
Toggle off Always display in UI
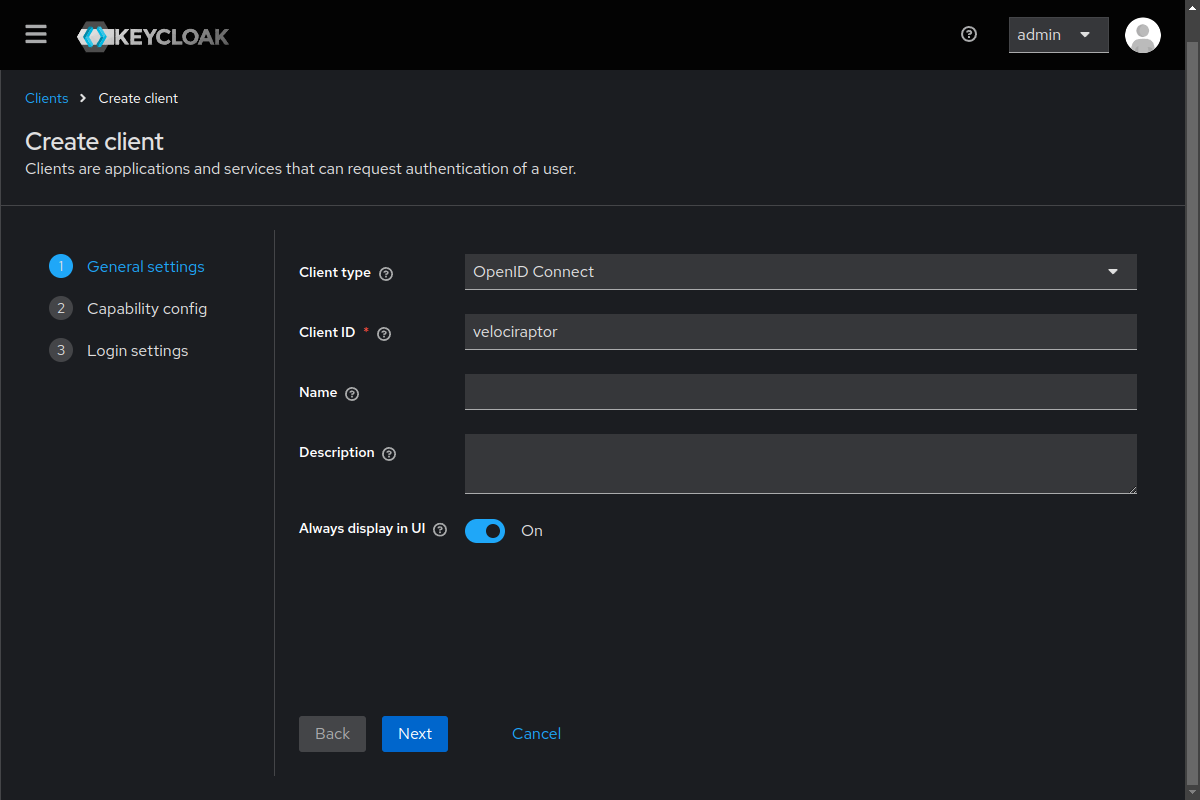[x=485, y=531]
